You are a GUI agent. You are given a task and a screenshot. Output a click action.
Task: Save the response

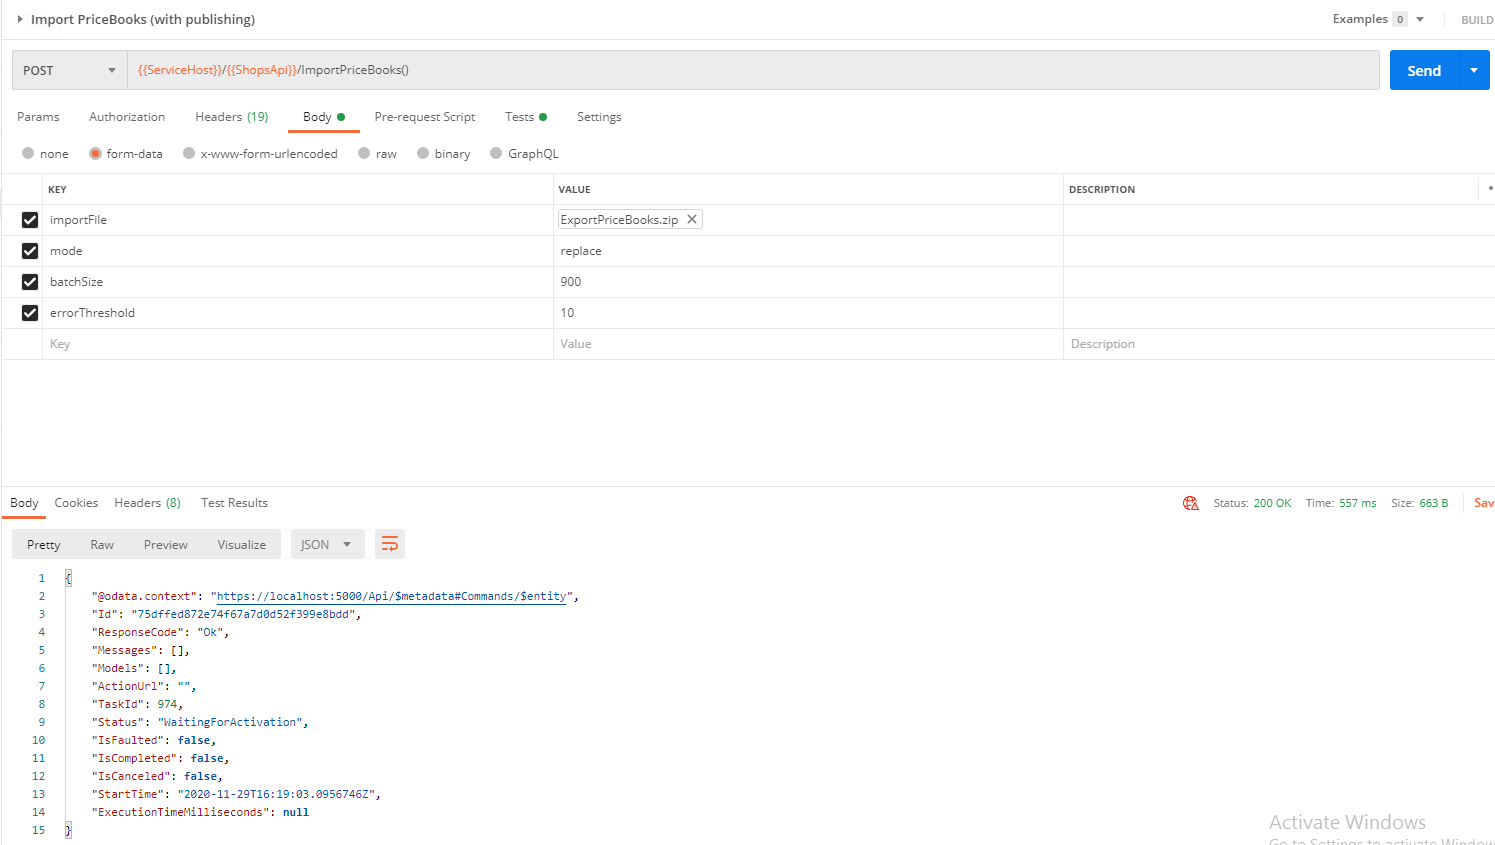click(x=1484, y=503)
